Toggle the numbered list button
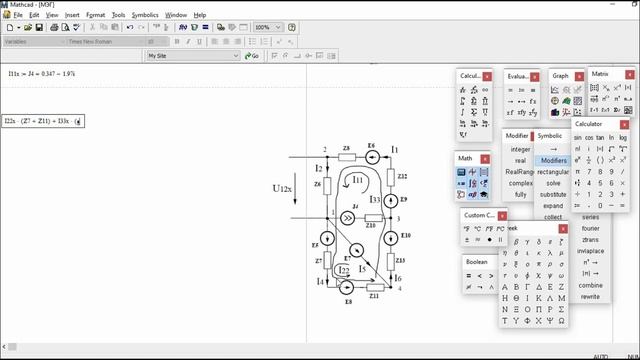Image resolution: width=640 pixels, height=360 pixels. (x=264, y=42)
